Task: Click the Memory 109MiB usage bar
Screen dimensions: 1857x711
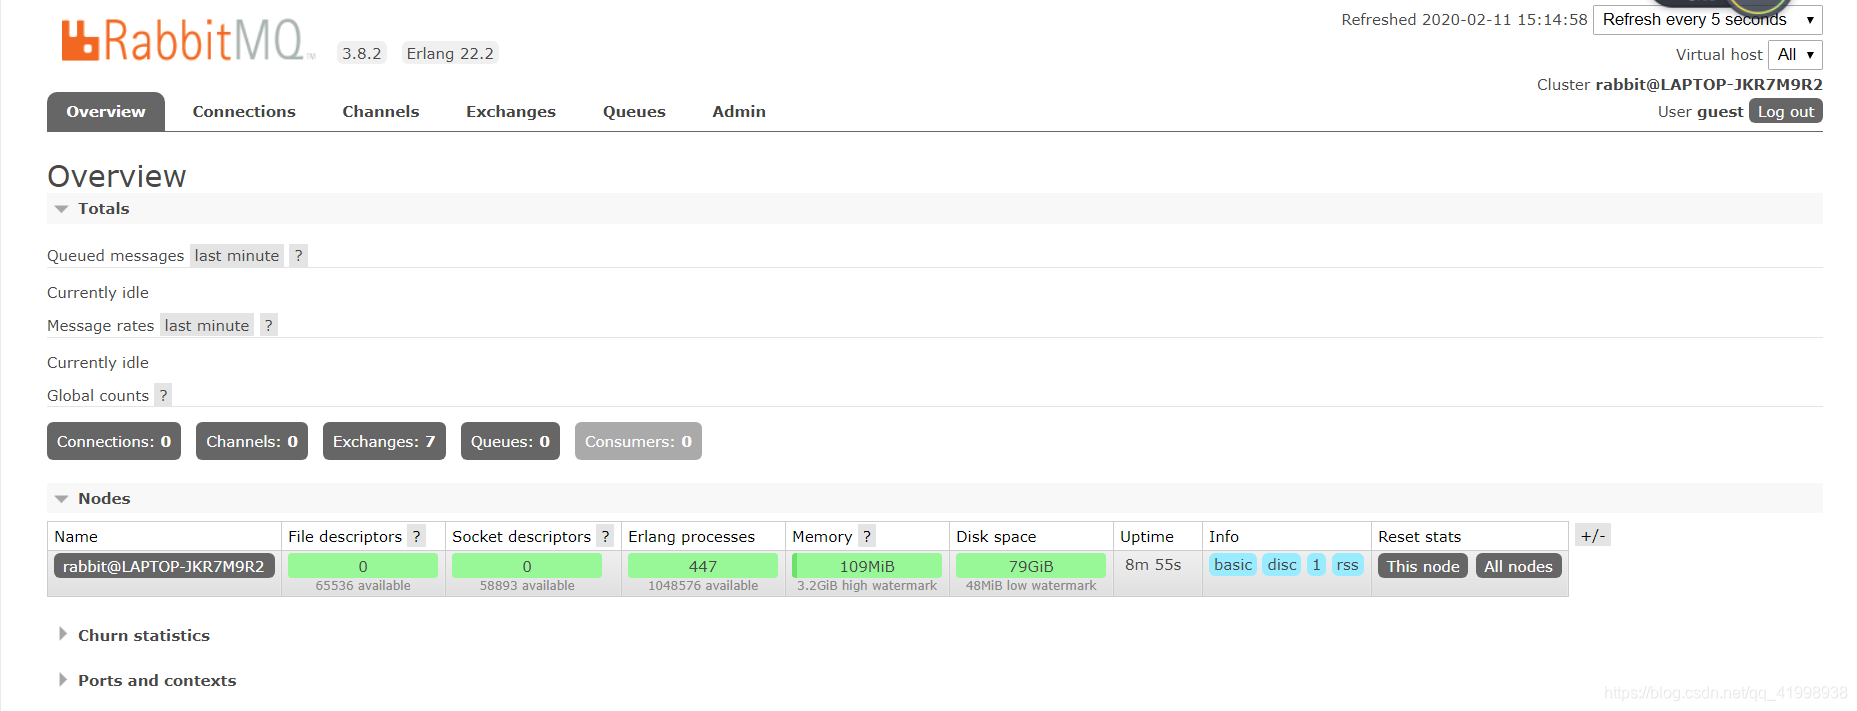Action: coord(867,566)
